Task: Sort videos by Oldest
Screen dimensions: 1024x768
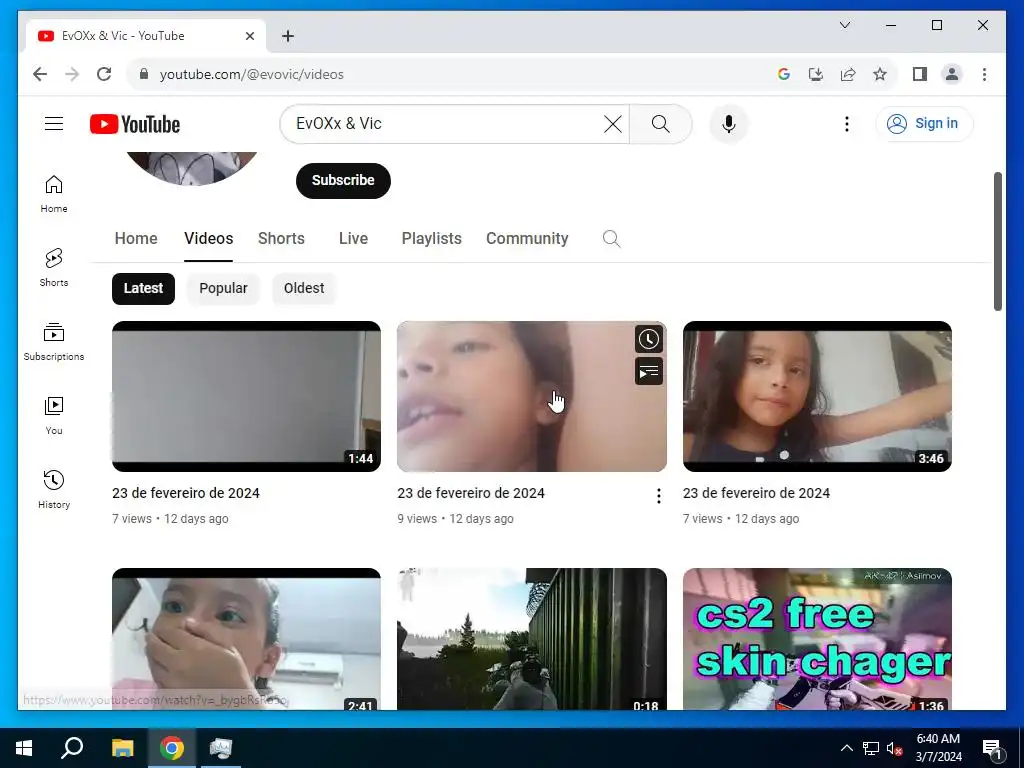Action: point(304,288)
